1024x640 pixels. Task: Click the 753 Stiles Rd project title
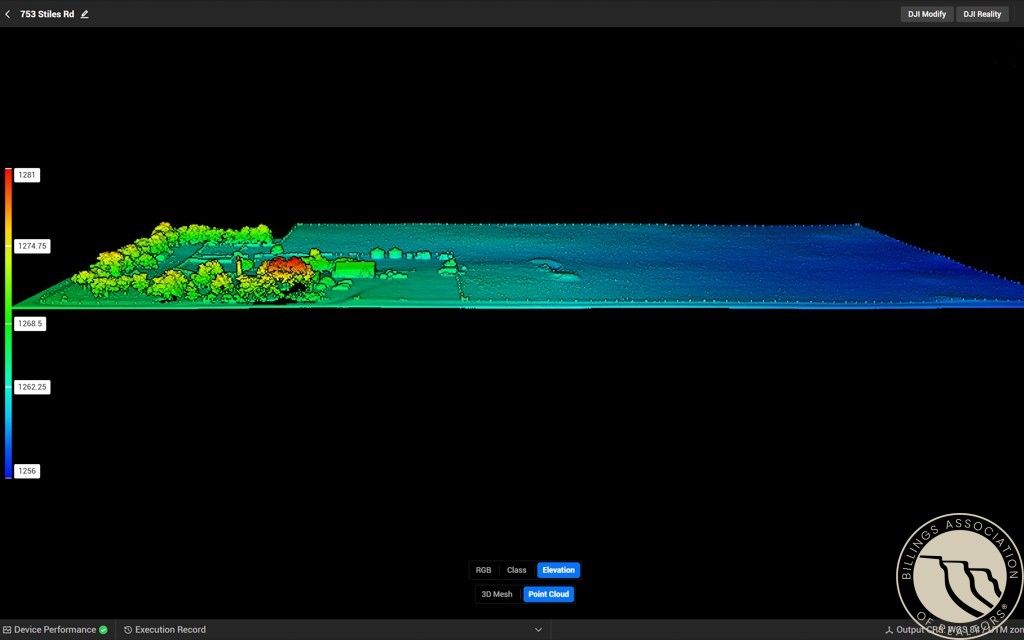click(47, 14)
